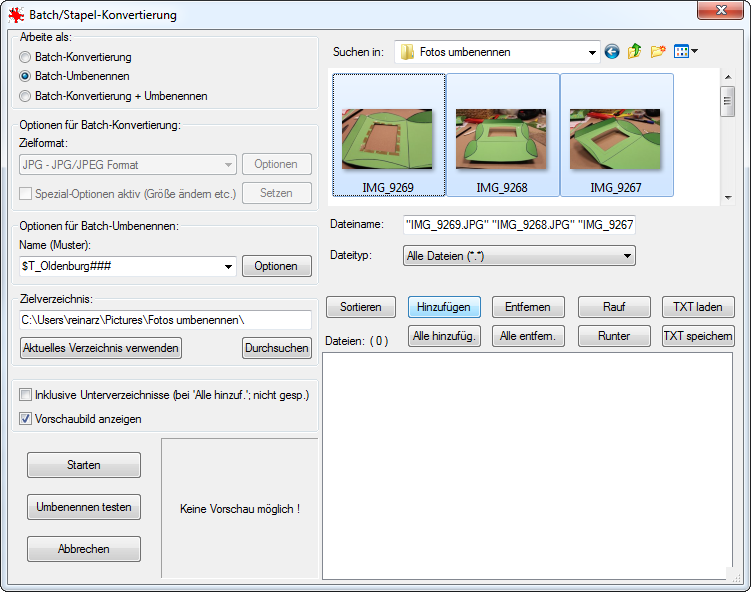Select the IMG_9268 thumbnail
Image resolution: width=751 pixels, height=592 pixels.
pyautogui.click(x=502, y=135)
